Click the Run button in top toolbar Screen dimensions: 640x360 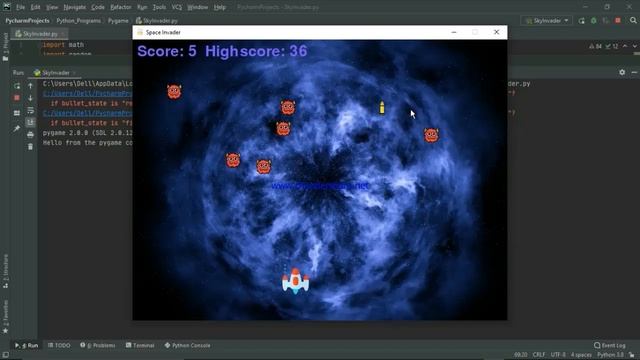[582, 20]
